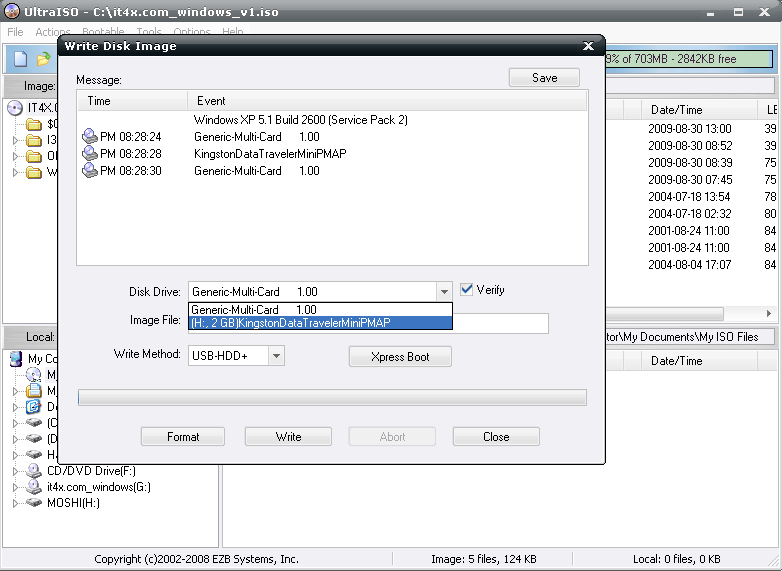Image resolution: width=782 pixels, height=571 pixels.
Task: Click the event icon at PM 08:28:28
Action: (90, 154)
